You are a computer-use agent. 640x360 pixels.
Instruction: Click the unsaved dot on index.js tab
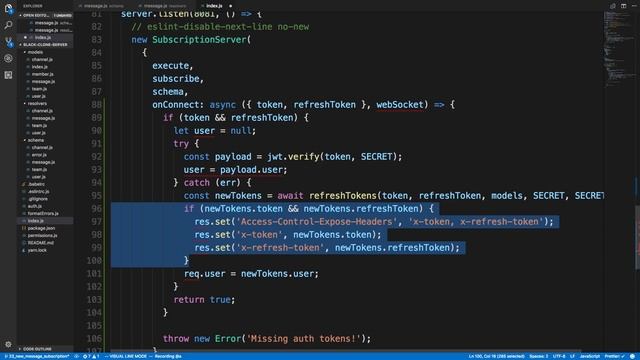click(x=230, y=6)
